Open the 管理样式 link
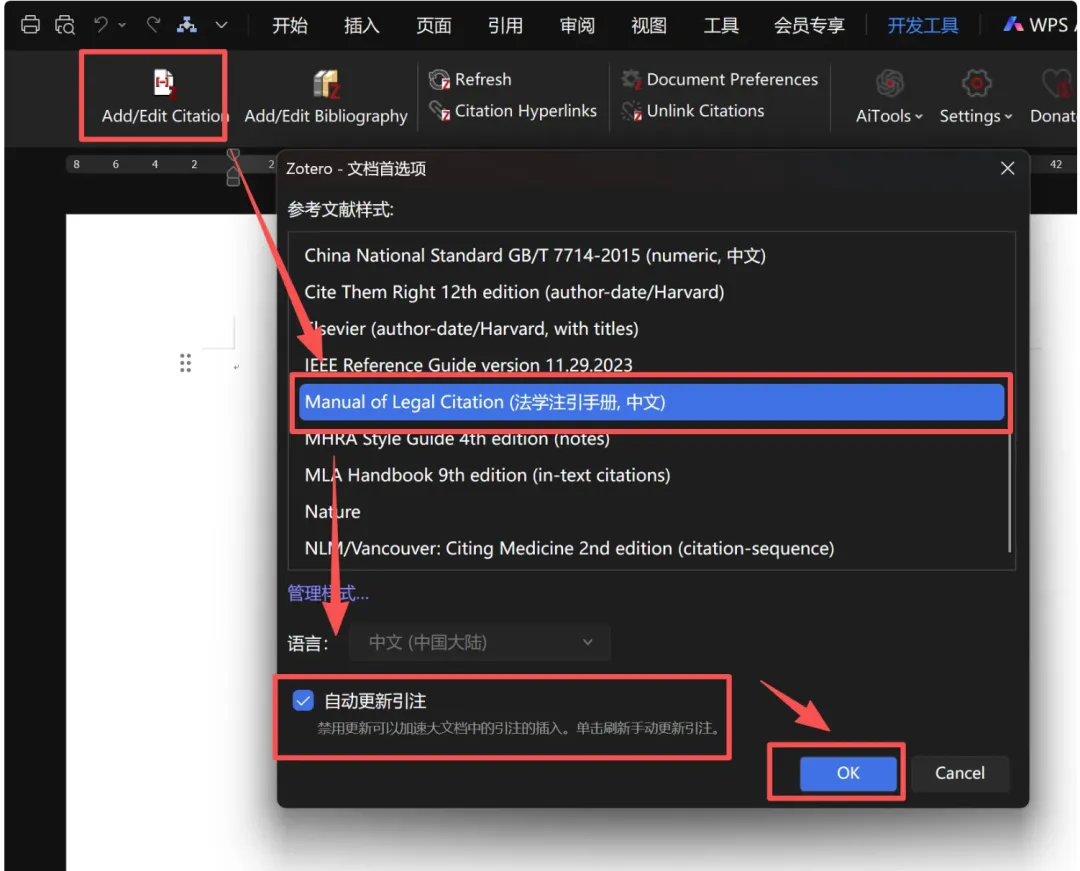Viewport: 1080px width, 871px height. tap(328, 593)
